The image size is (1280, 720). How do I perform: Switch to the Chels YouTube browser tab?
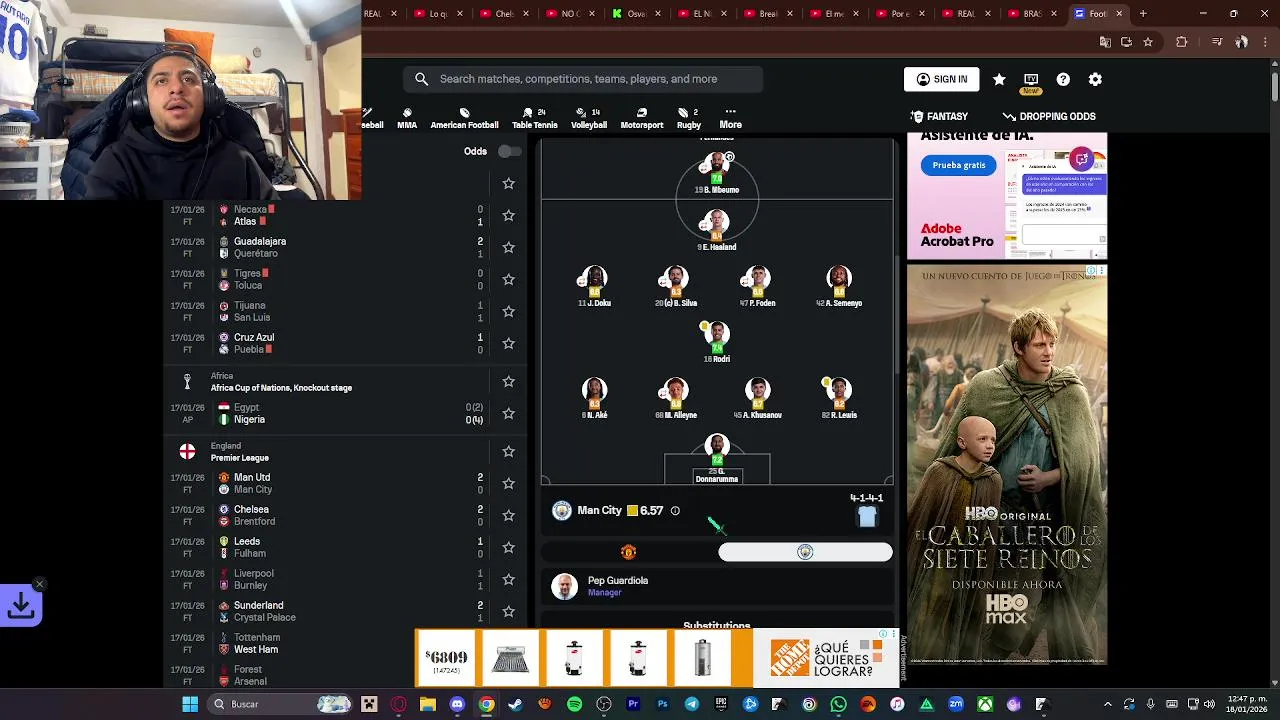point(503,14)
